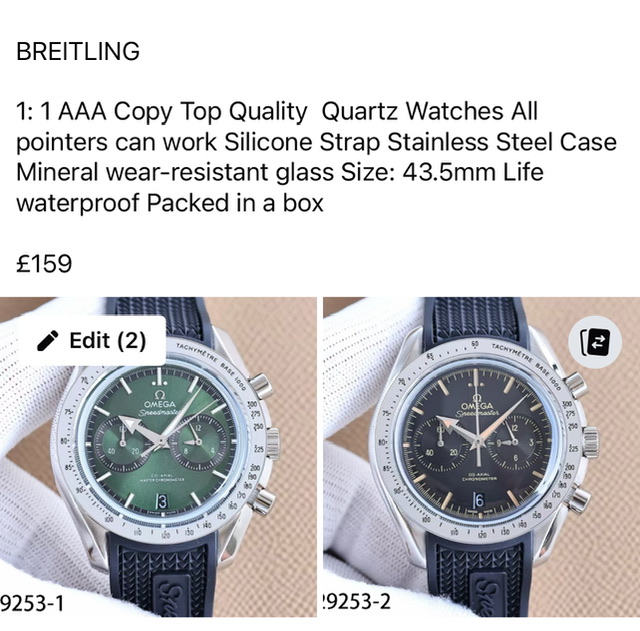This screenshot has width=640, height=631.
Task: Click the 9253-1 label on the green watch photo
Action: 32,603
